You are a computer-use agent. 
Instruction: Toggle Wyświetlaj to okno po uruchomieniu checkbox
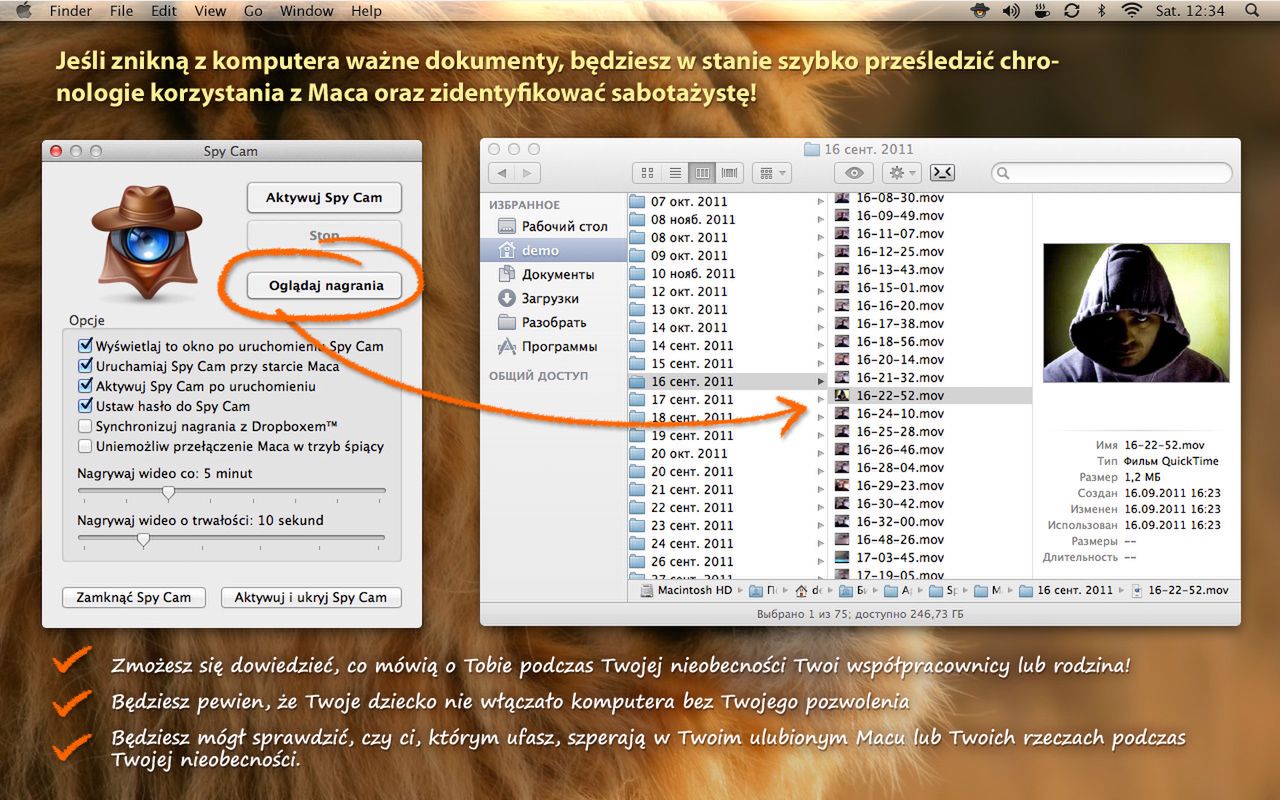[86, 346]
